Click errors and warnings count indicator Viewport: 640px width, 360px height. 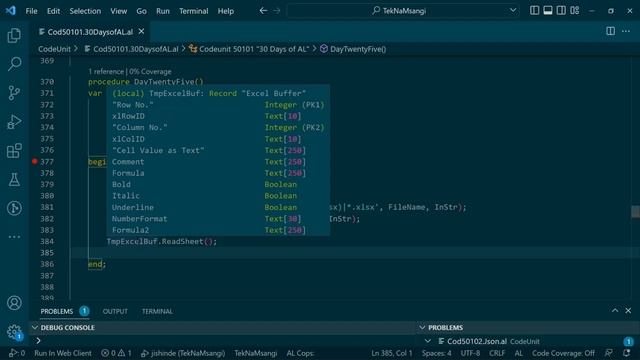117,353
